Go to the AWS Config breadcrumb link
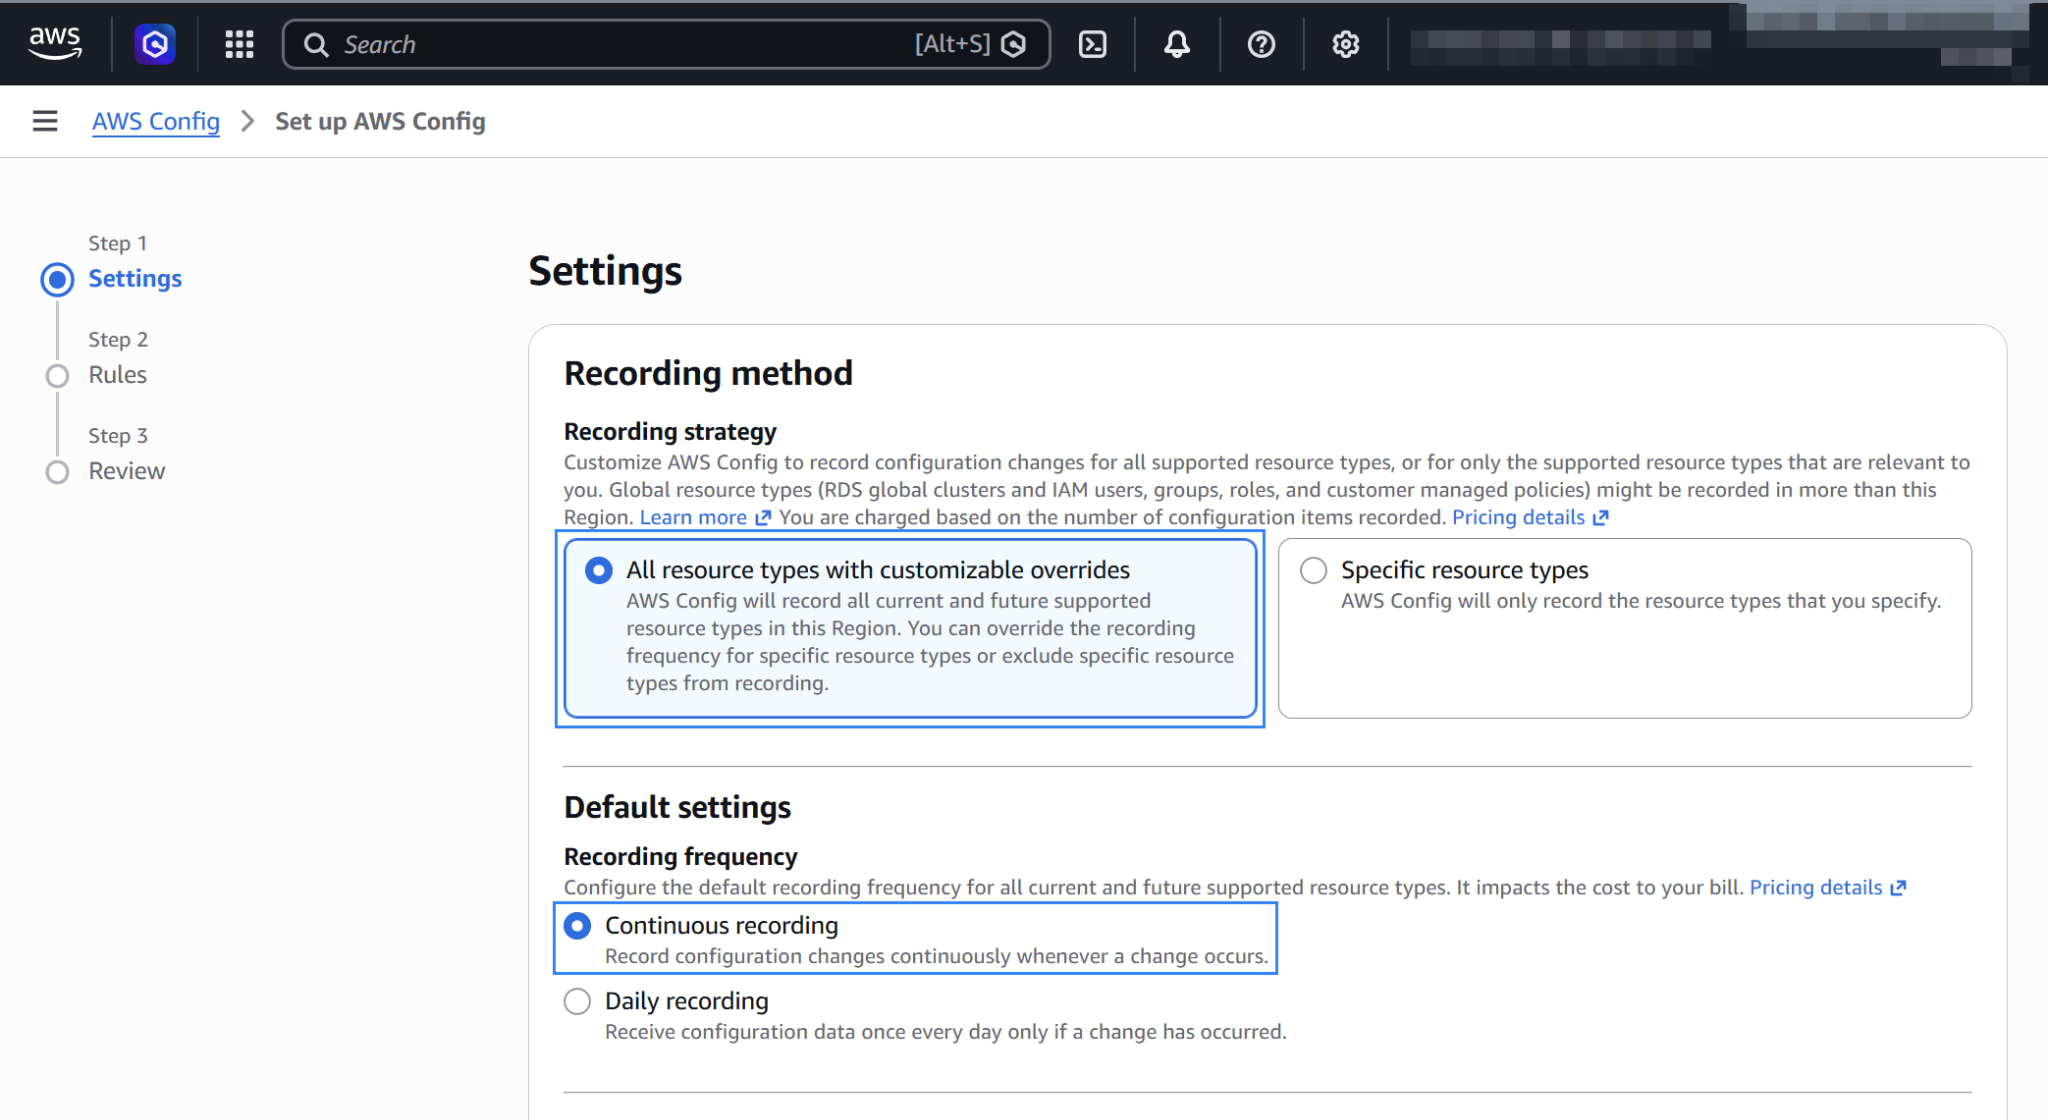 click(156, 121)
